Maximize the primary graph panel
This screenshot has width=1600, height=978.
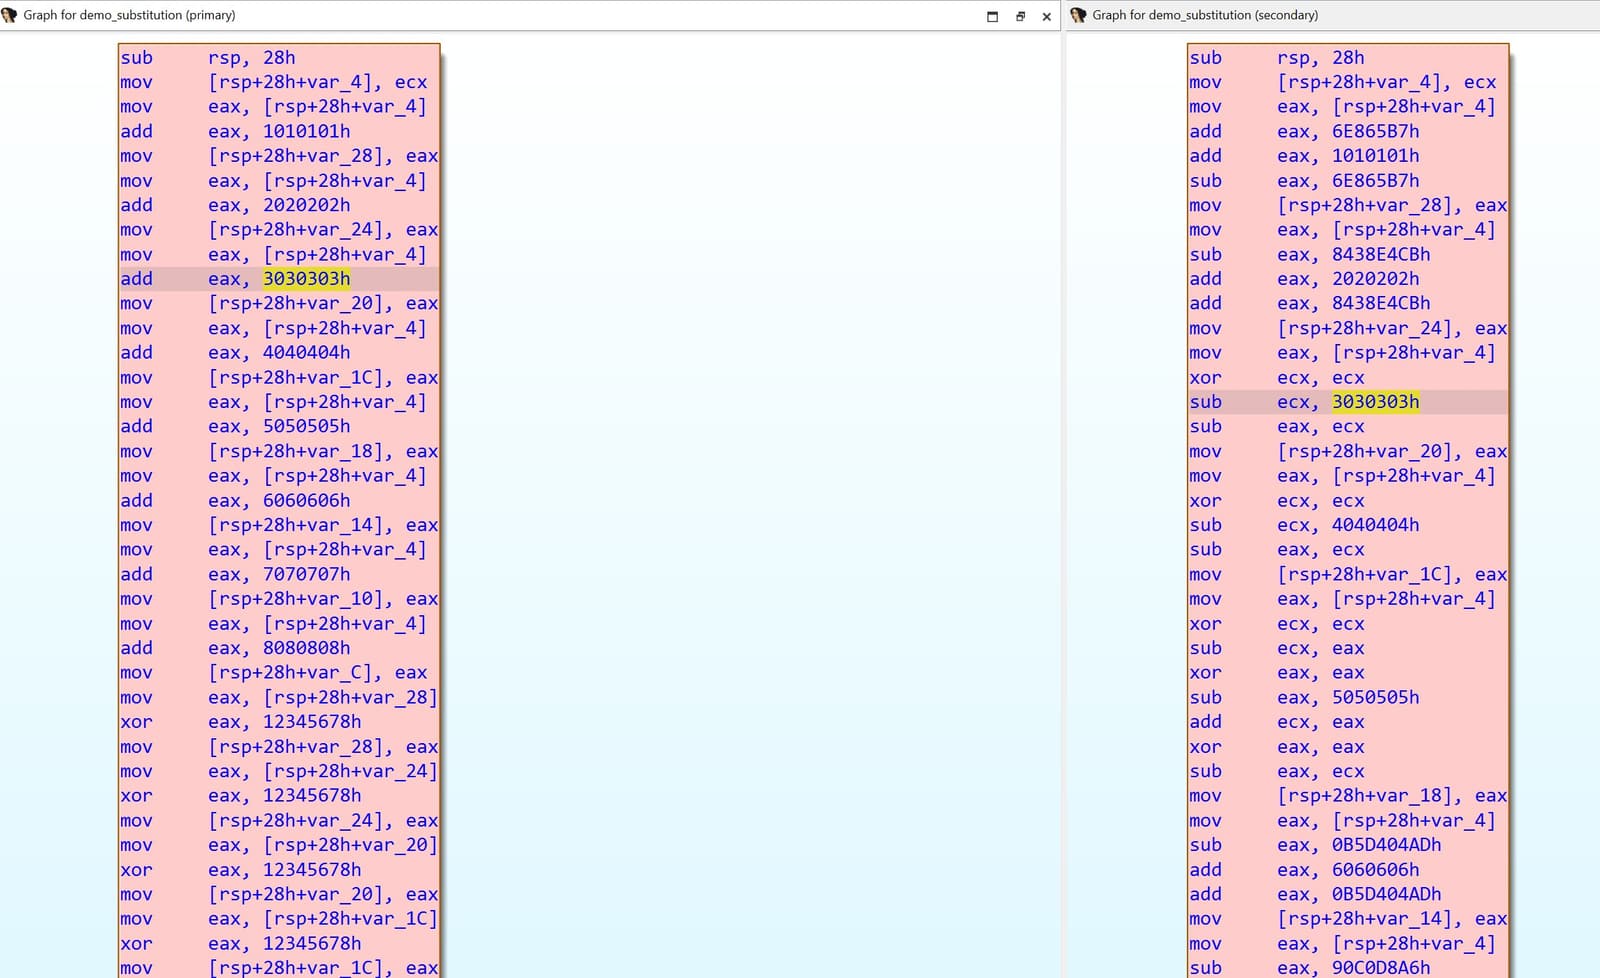(x=992, y=16)
